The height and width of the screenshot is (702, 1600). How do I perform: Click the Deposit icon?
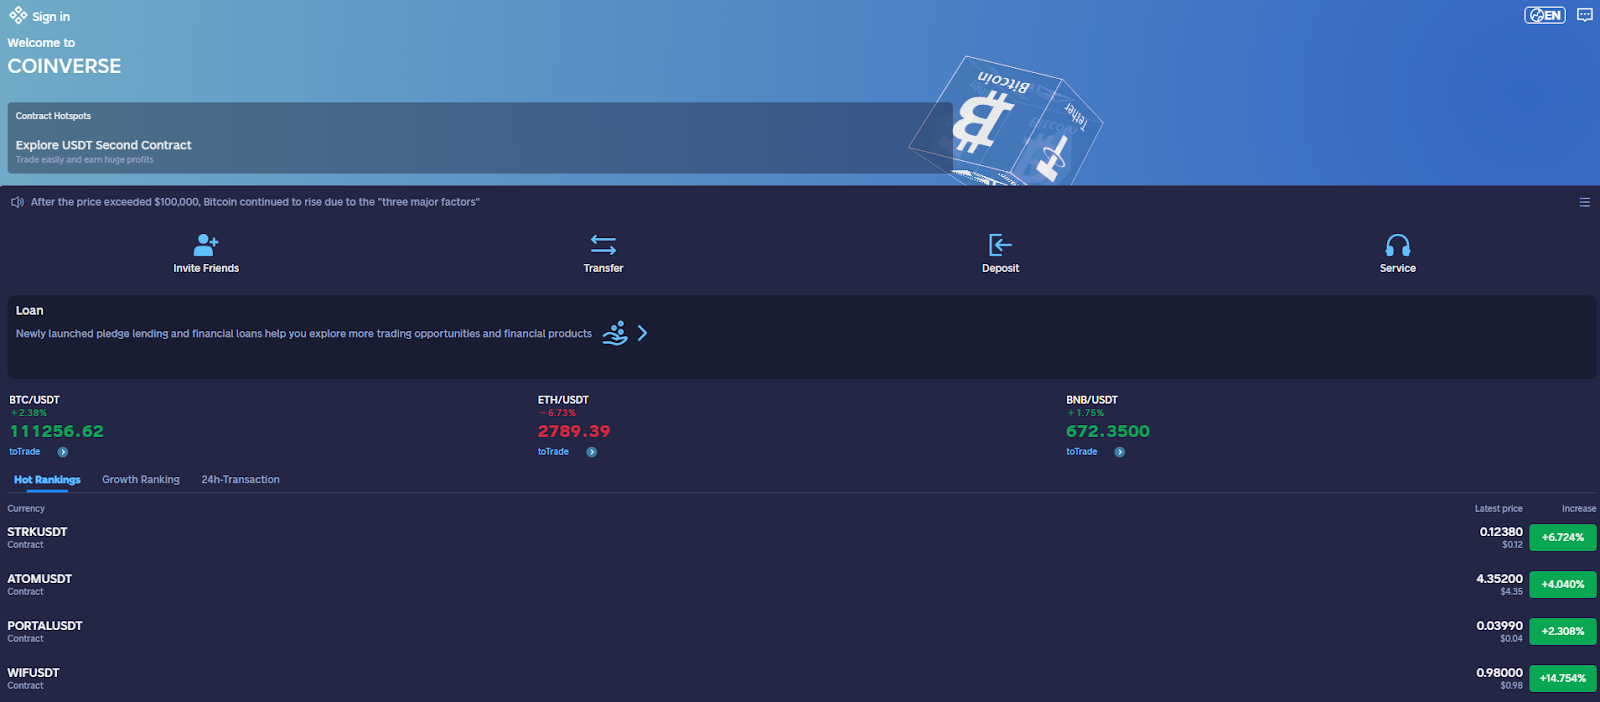click(x=1000, y=245)
